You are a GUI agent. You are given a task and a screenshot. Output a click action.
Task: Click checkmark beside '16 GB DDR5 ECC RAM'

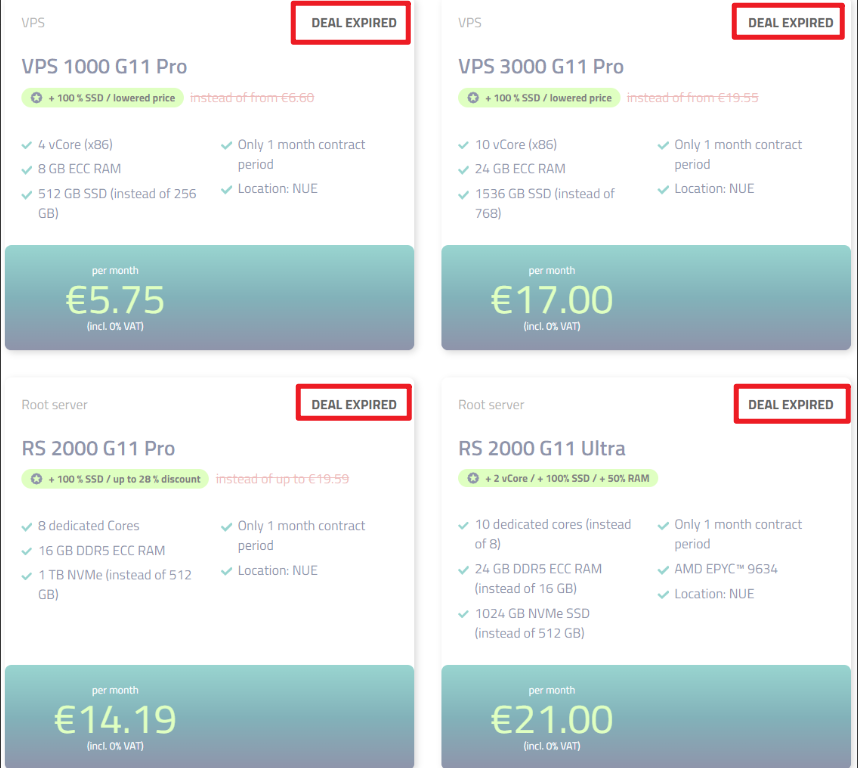tap(26, 551)
